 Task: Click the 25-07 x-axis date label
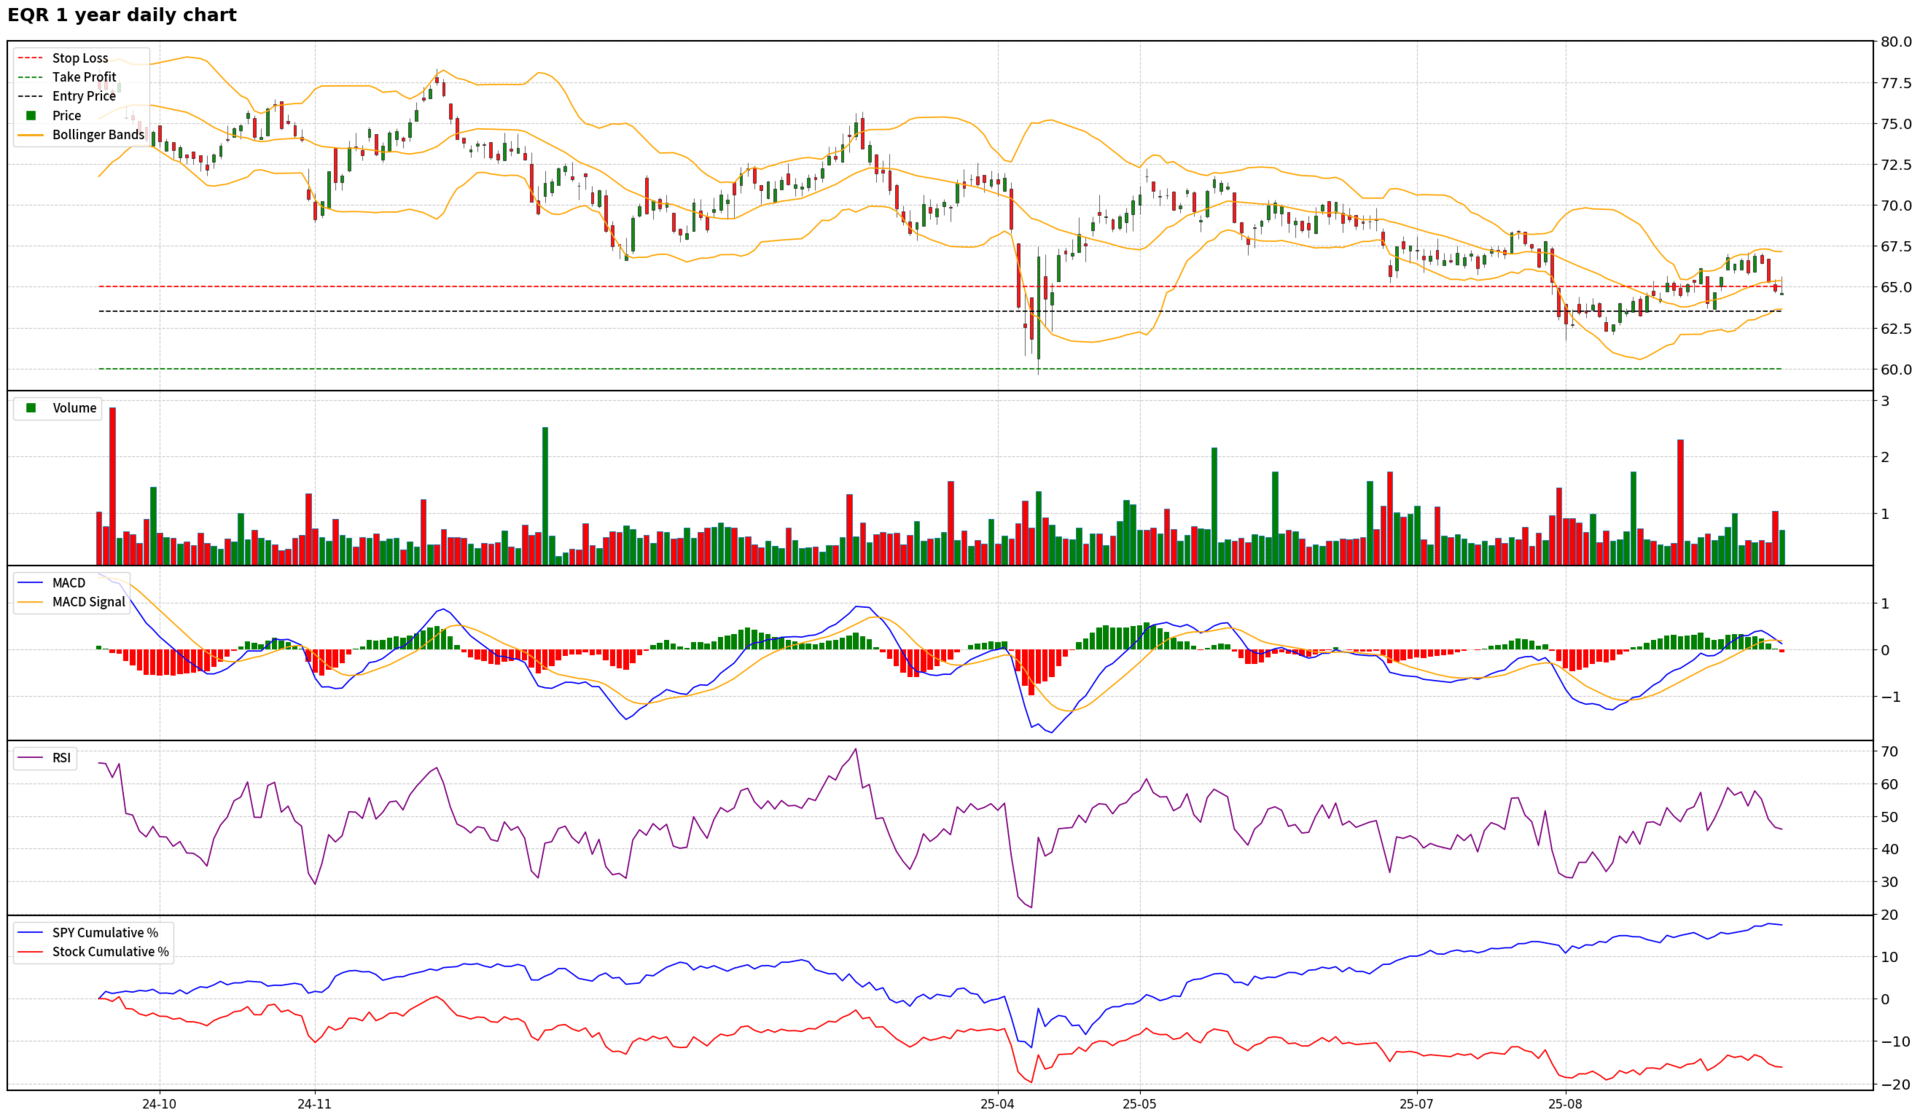(x=1416, y=1104)
